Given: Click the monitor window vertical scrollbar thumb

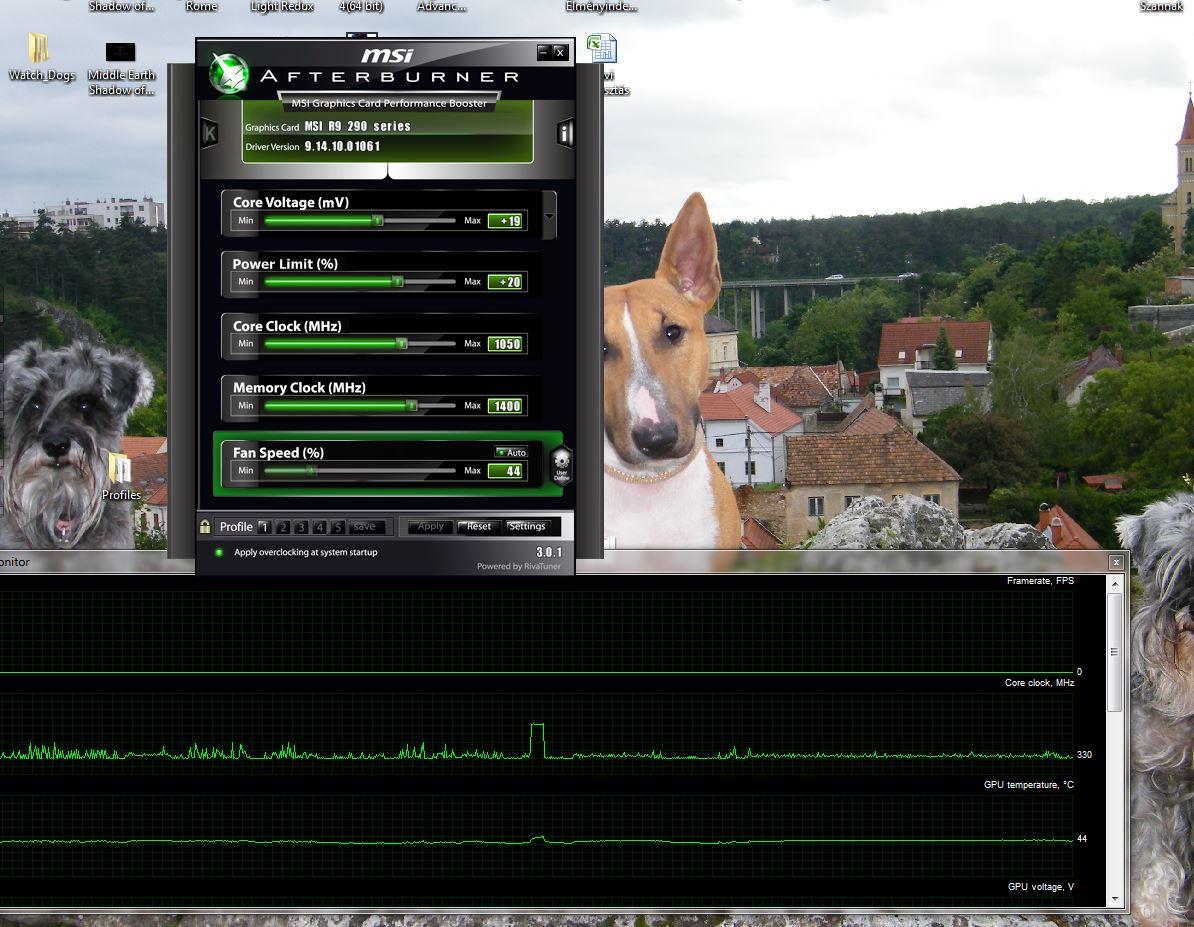Looking at the screenshot, I should (x=1115, y=652).
